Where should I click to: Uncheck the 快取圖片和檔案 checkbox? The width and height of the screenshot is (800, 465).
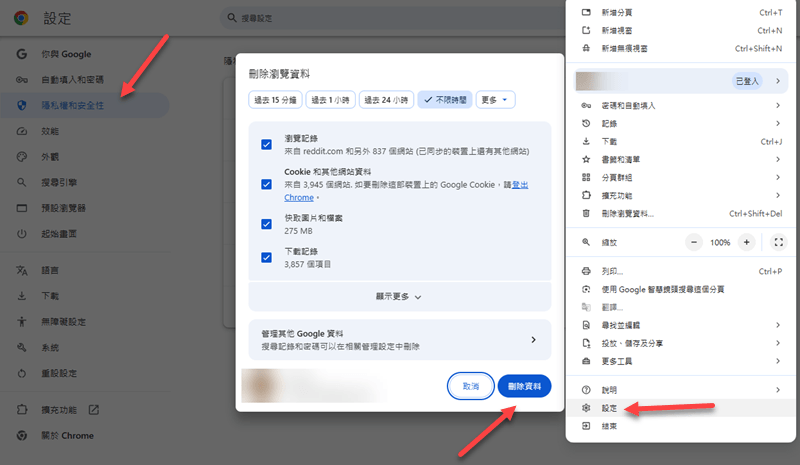(266, 224)
